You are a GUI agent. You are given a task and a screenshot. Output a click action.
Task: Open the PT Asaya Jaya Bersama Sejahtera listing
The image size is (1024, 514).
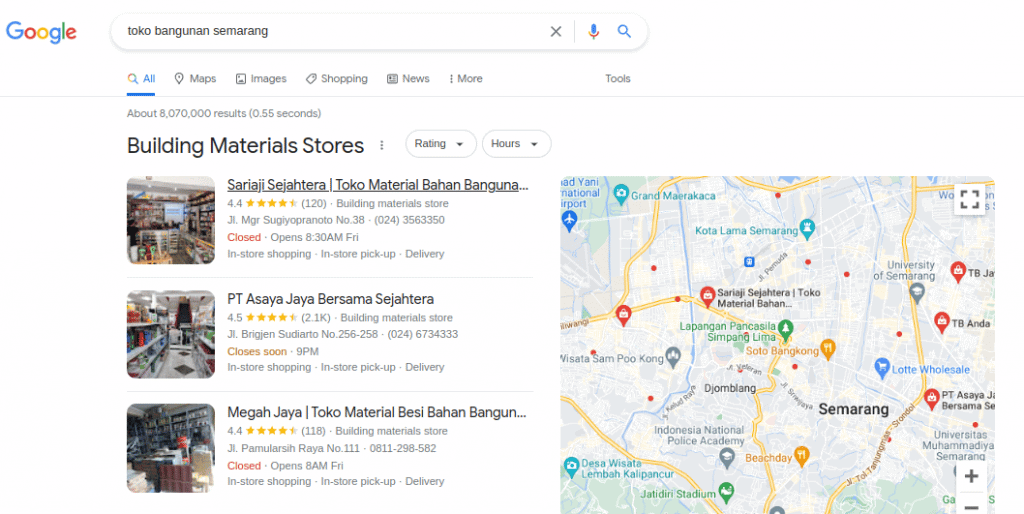[x=330, y=299]
